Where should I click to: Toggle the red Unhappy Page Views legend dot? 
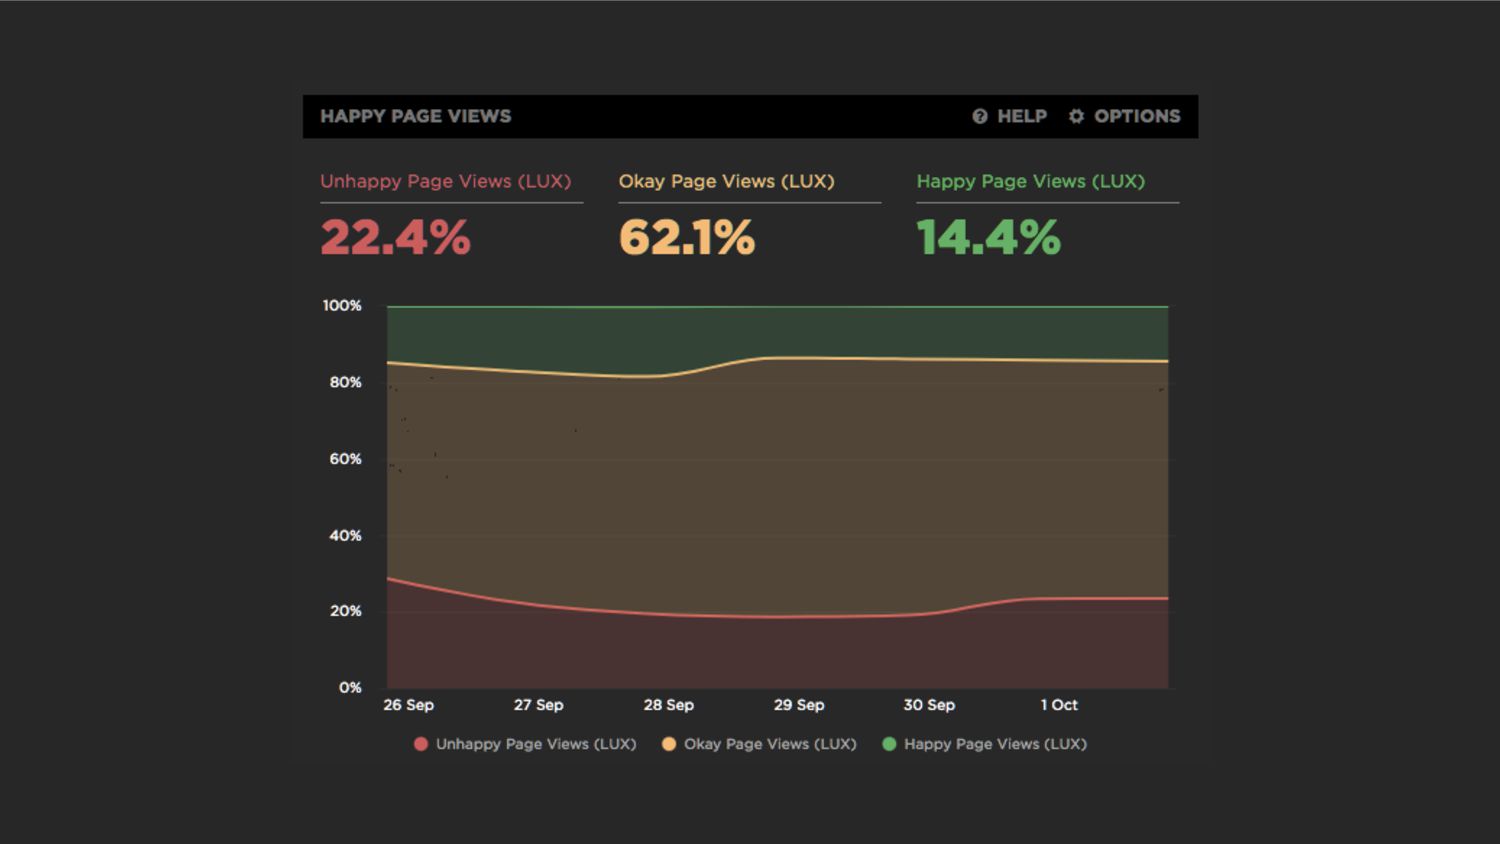[421, 744]
